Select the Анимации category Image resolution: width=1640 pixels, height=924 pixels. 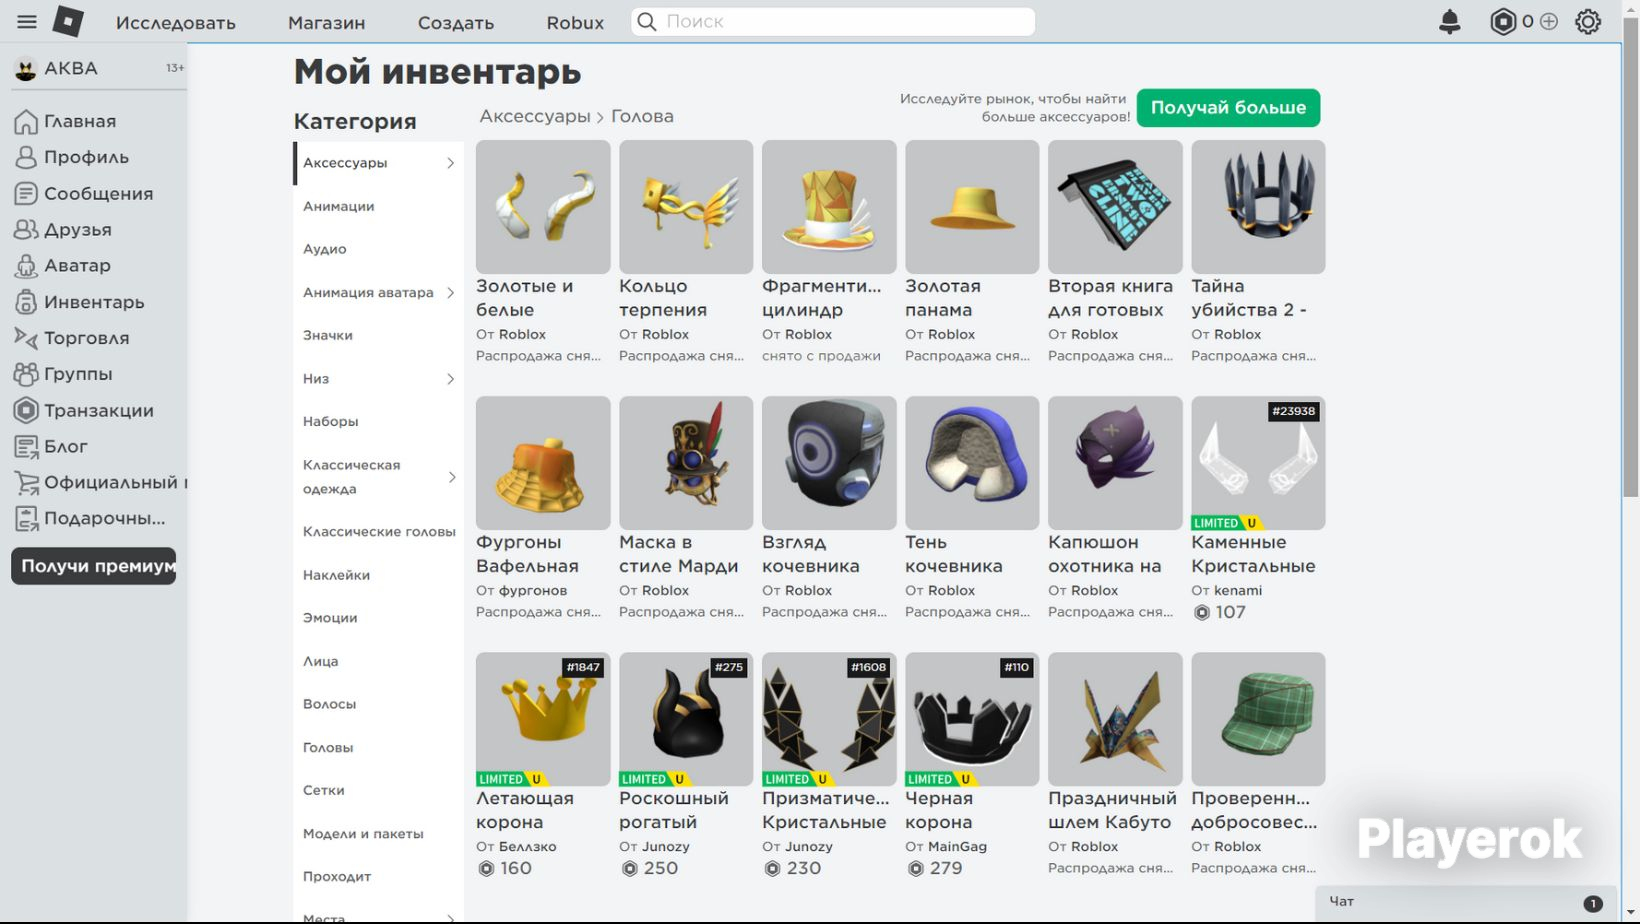click(338, 206)
